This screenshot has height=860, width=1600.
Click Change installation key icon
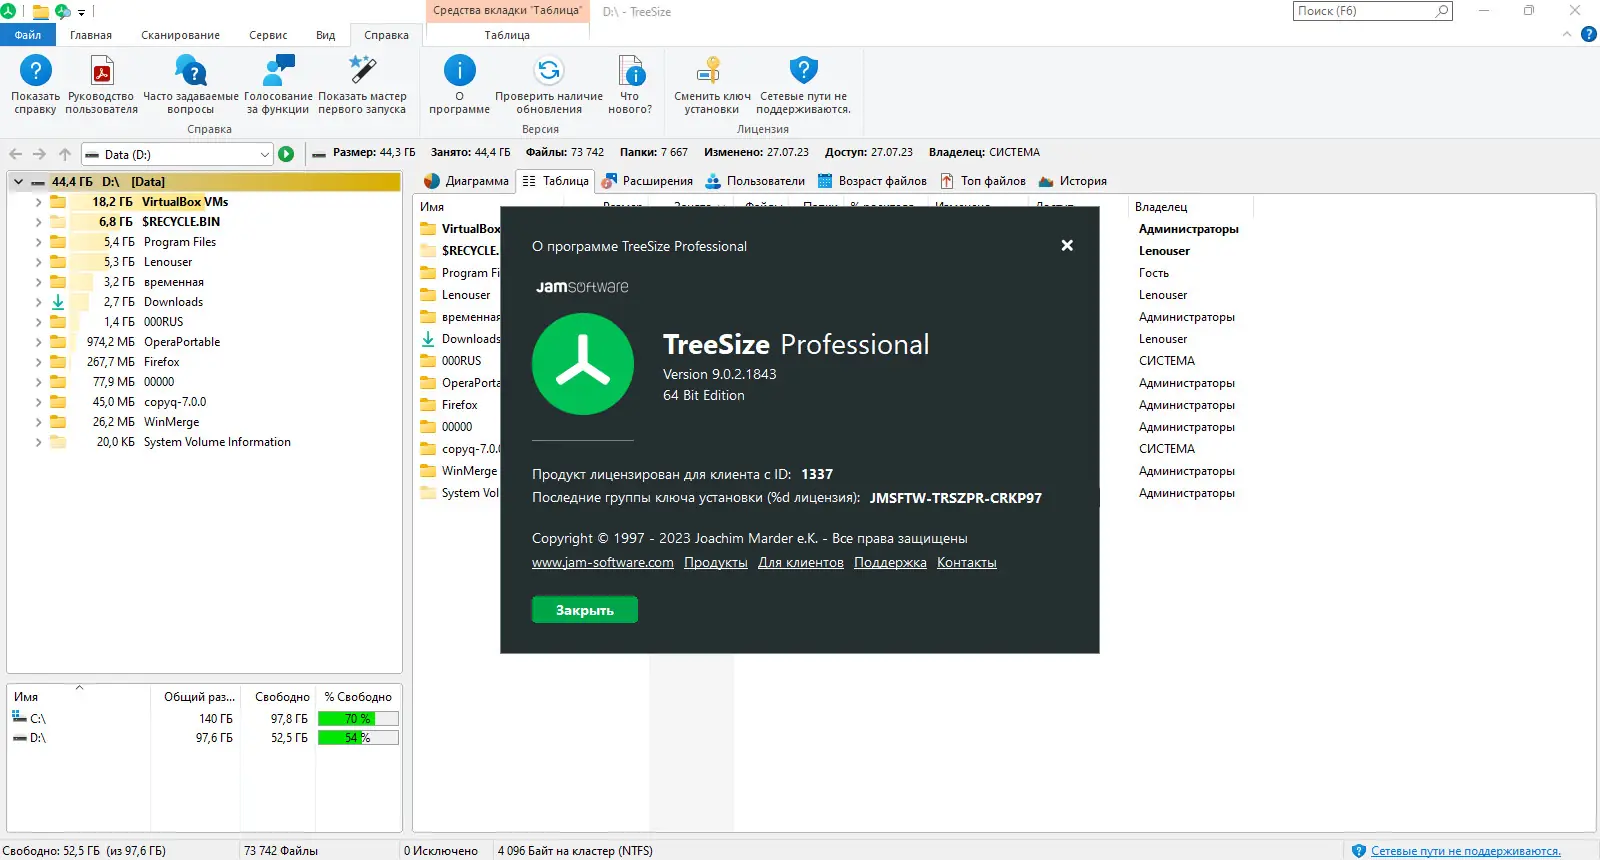coord(711,71)
